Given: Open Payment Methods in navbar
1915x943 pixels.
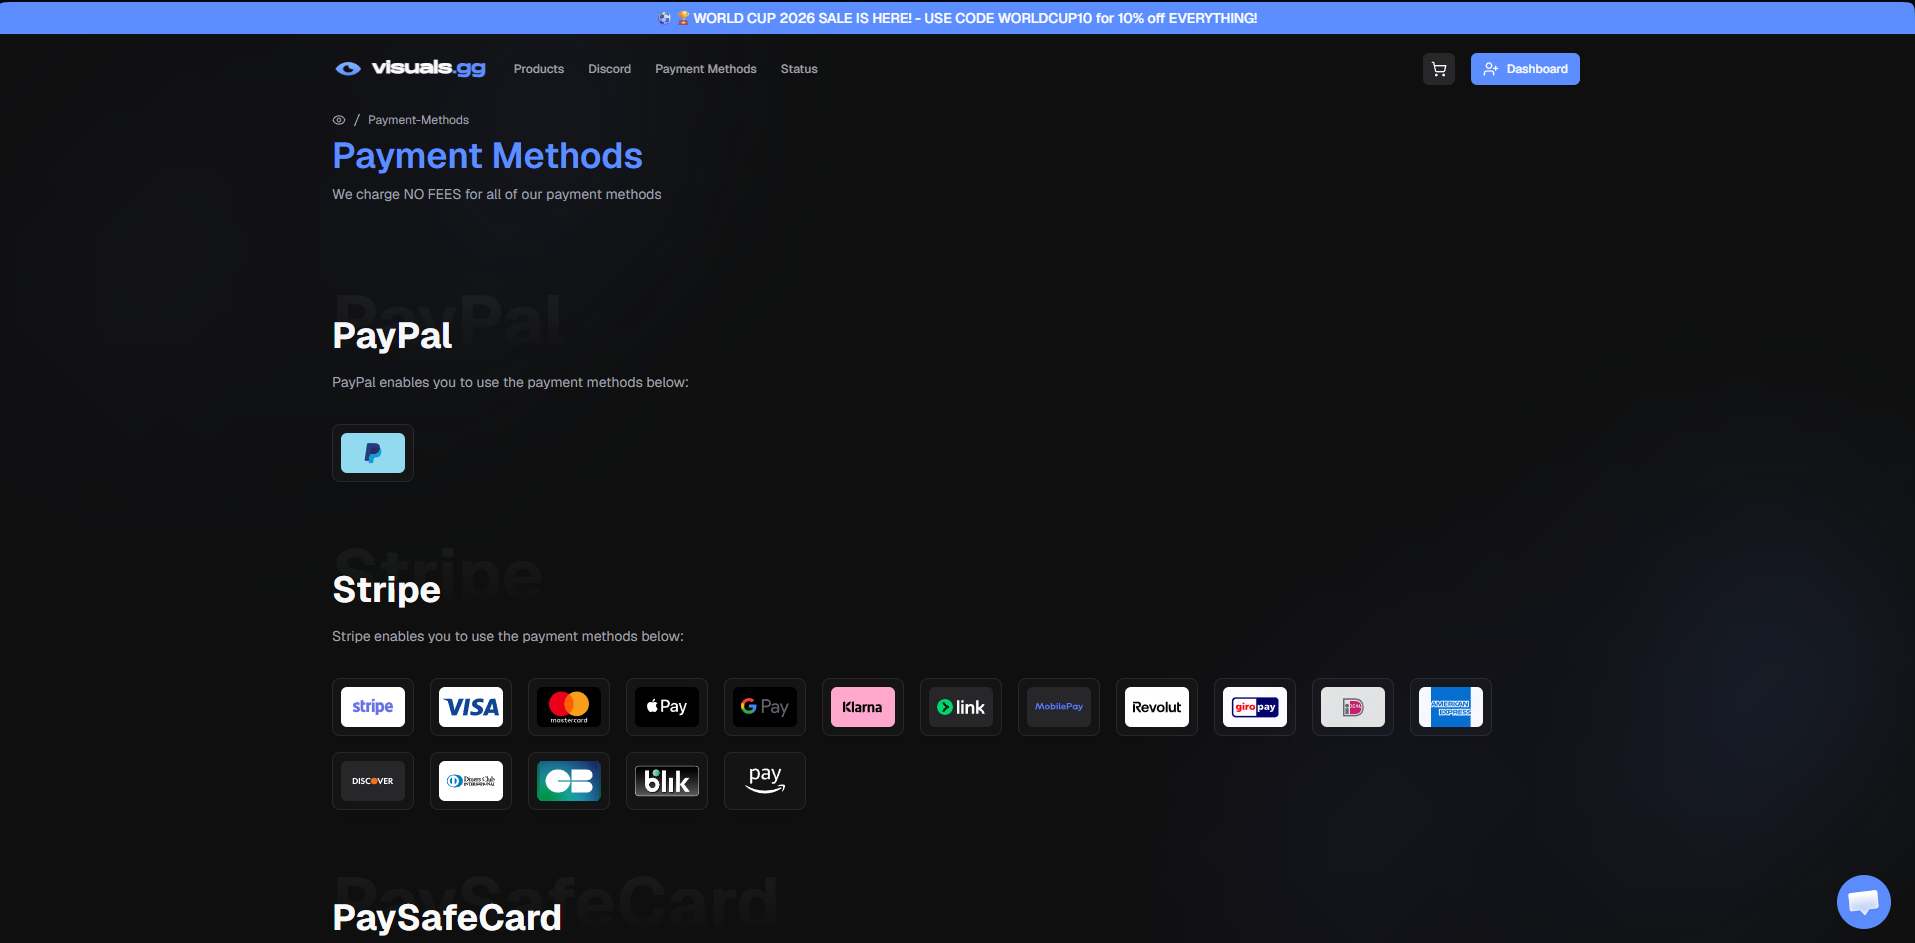Looking at the screenshot, I should 706,69.
